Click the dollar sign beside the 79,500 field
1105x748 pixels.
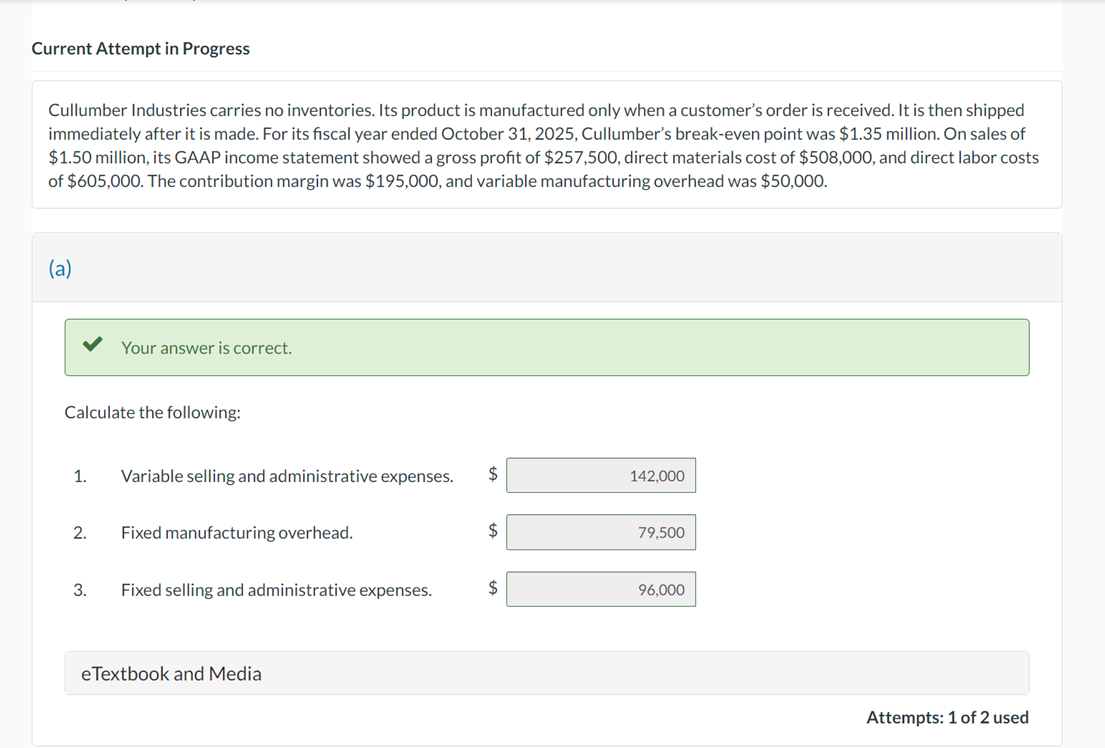pos(492,532)
